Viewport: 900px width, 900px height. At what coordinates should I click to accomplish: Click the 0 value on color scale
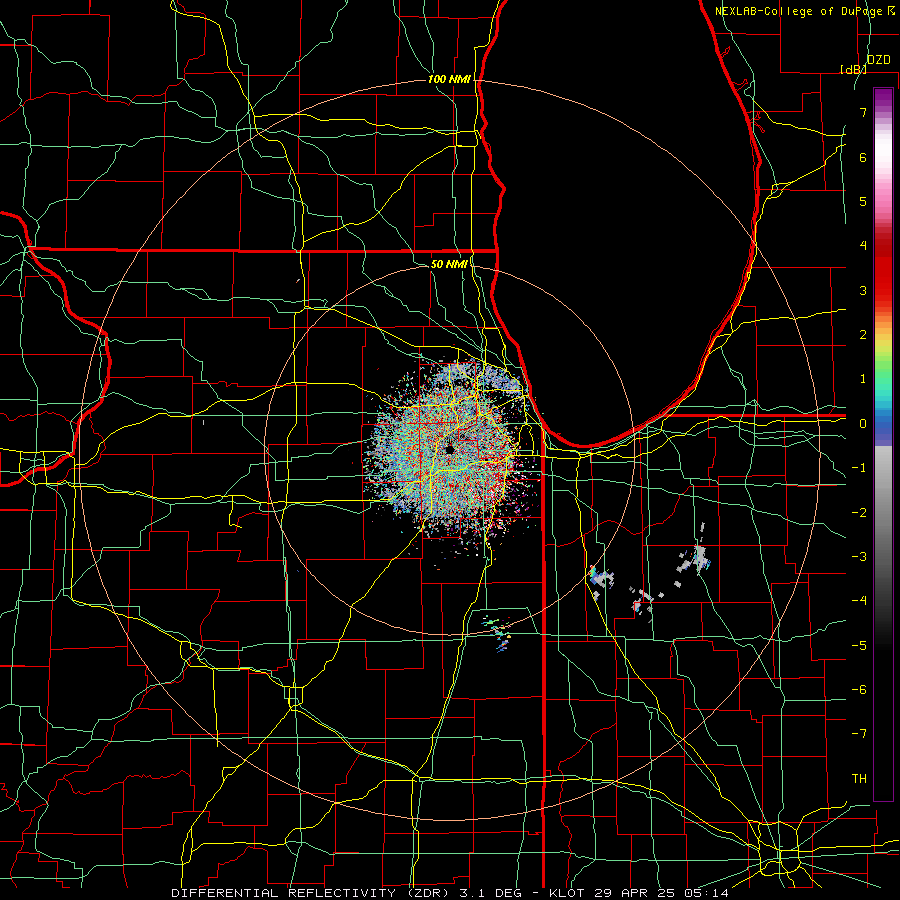863,424
